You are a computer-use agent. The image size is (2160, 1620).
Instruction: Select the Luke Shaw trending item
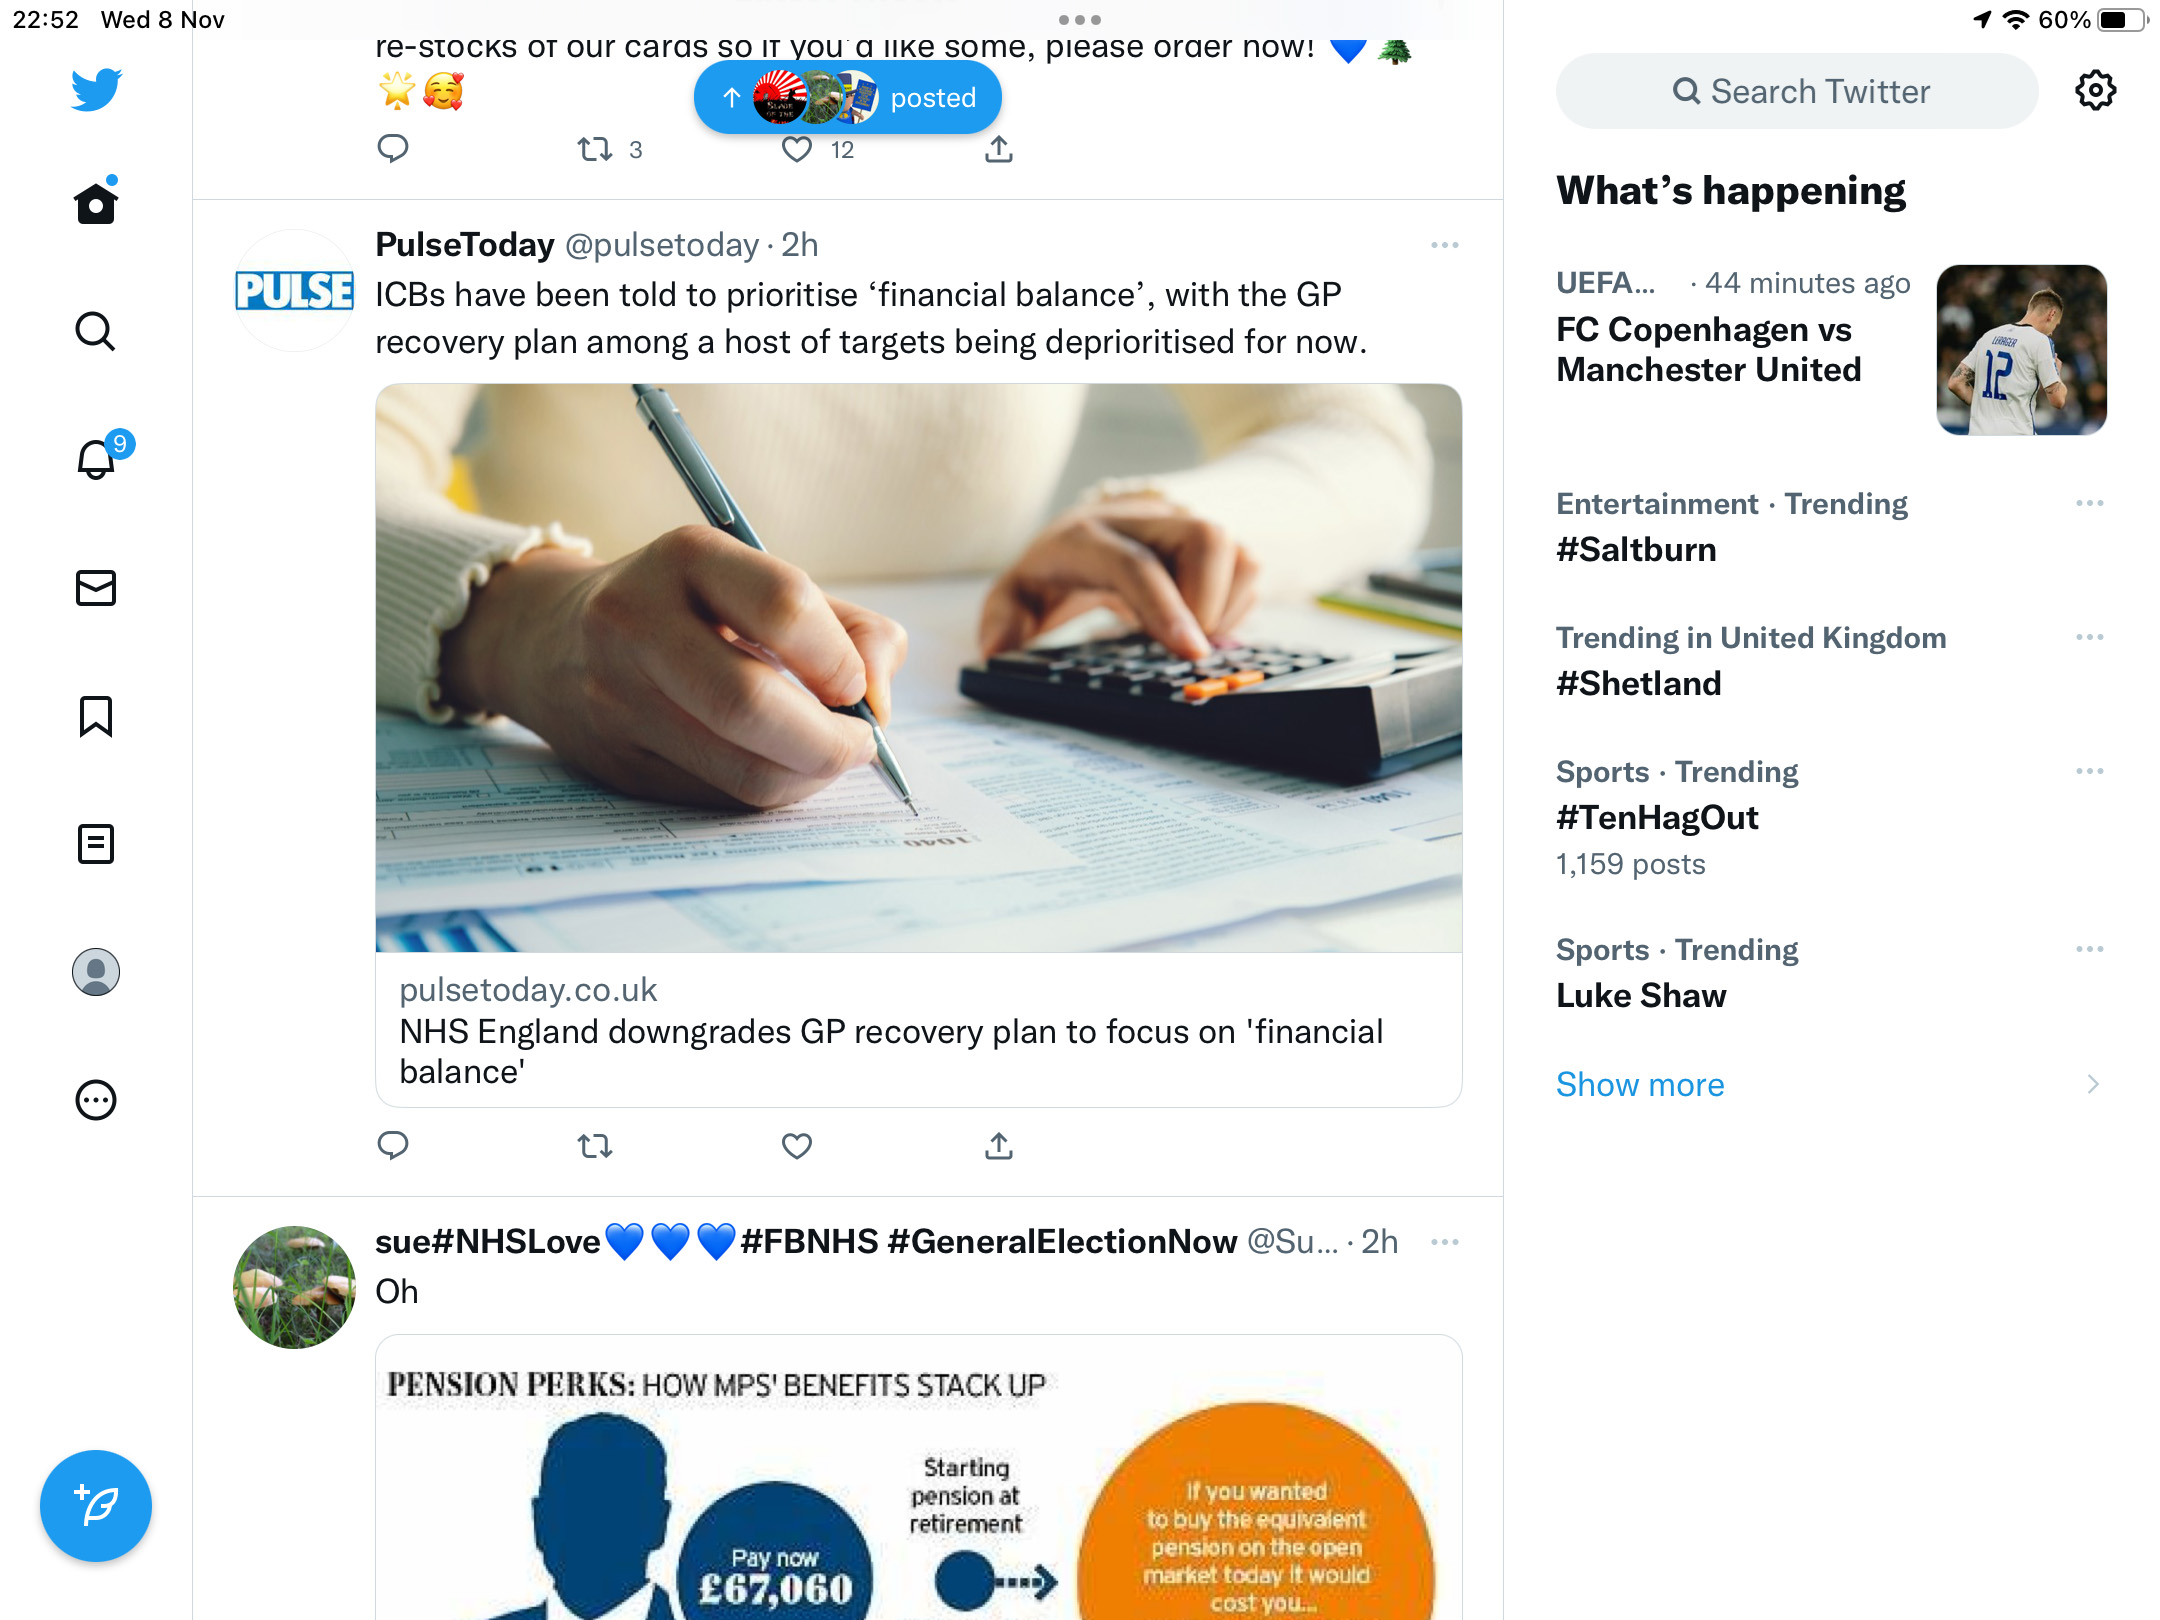[x=1831, y=972]
